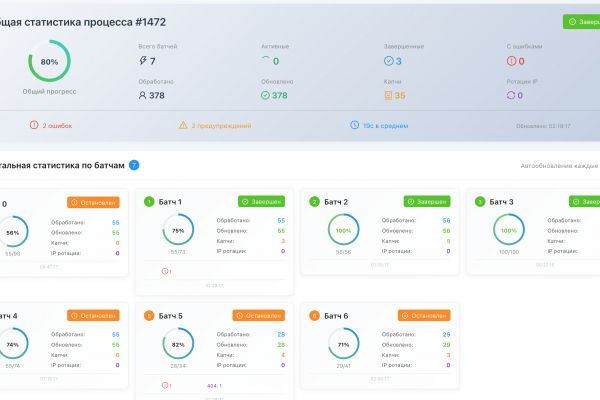
Task: Click the Обработано value 29 in Батч 6
Action: point(447,334)
